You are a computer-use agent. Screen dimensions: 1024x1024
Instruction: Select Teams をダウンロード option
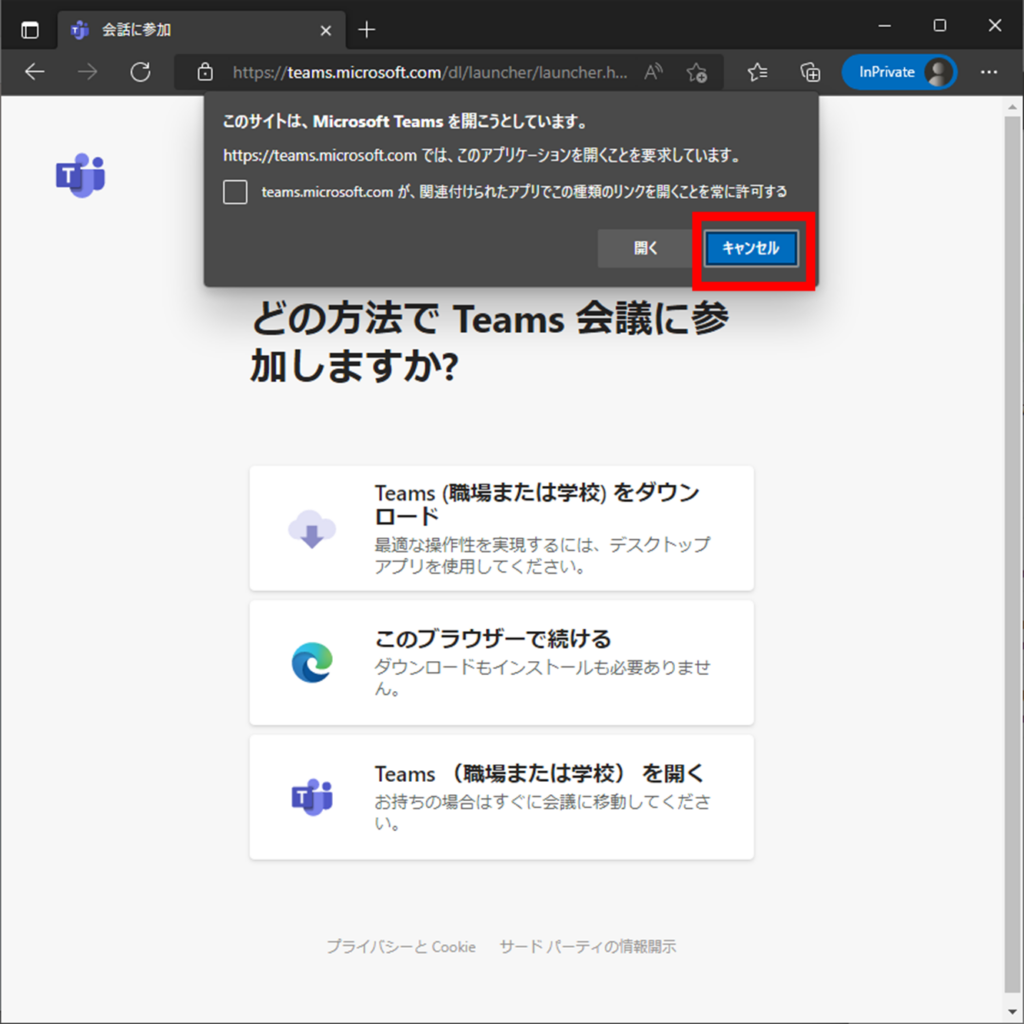[501, 528]
